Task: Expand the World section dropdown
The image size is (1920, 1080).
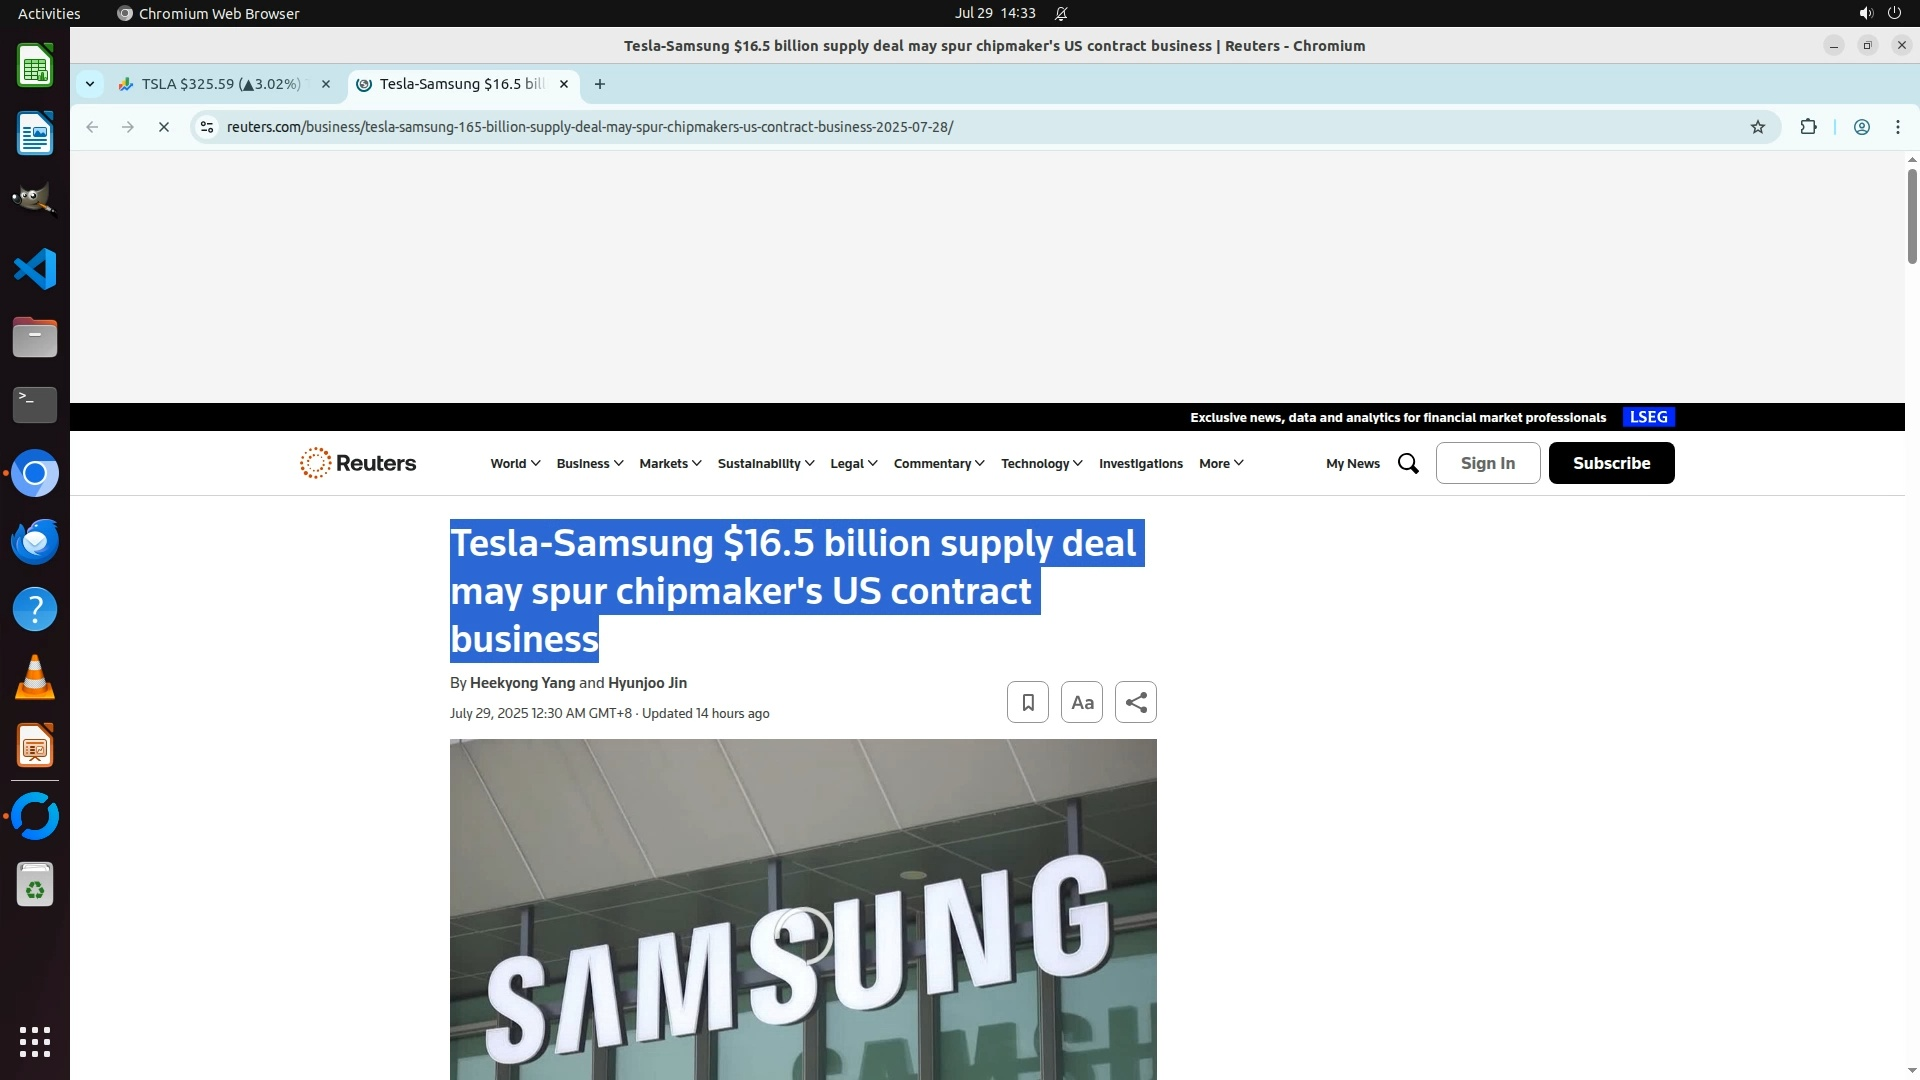Action: pyautogui.click(x=514, y=463)
